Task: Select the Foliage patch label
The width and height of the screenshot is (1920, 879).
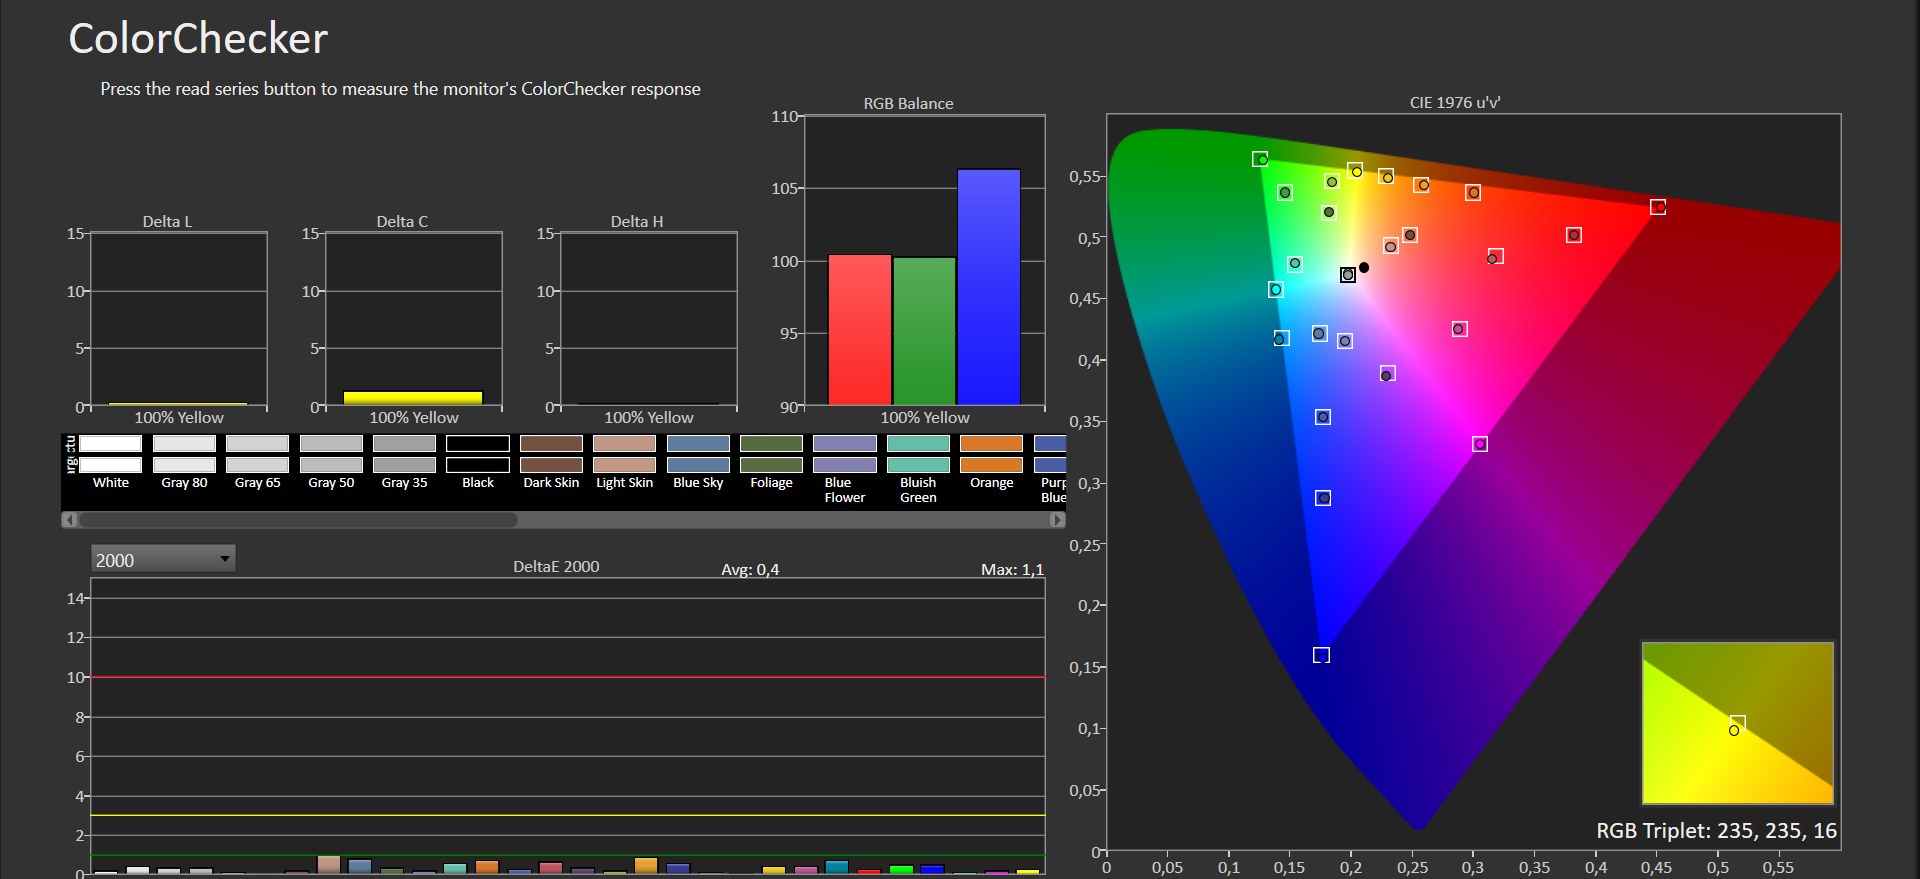Action: 771,483
